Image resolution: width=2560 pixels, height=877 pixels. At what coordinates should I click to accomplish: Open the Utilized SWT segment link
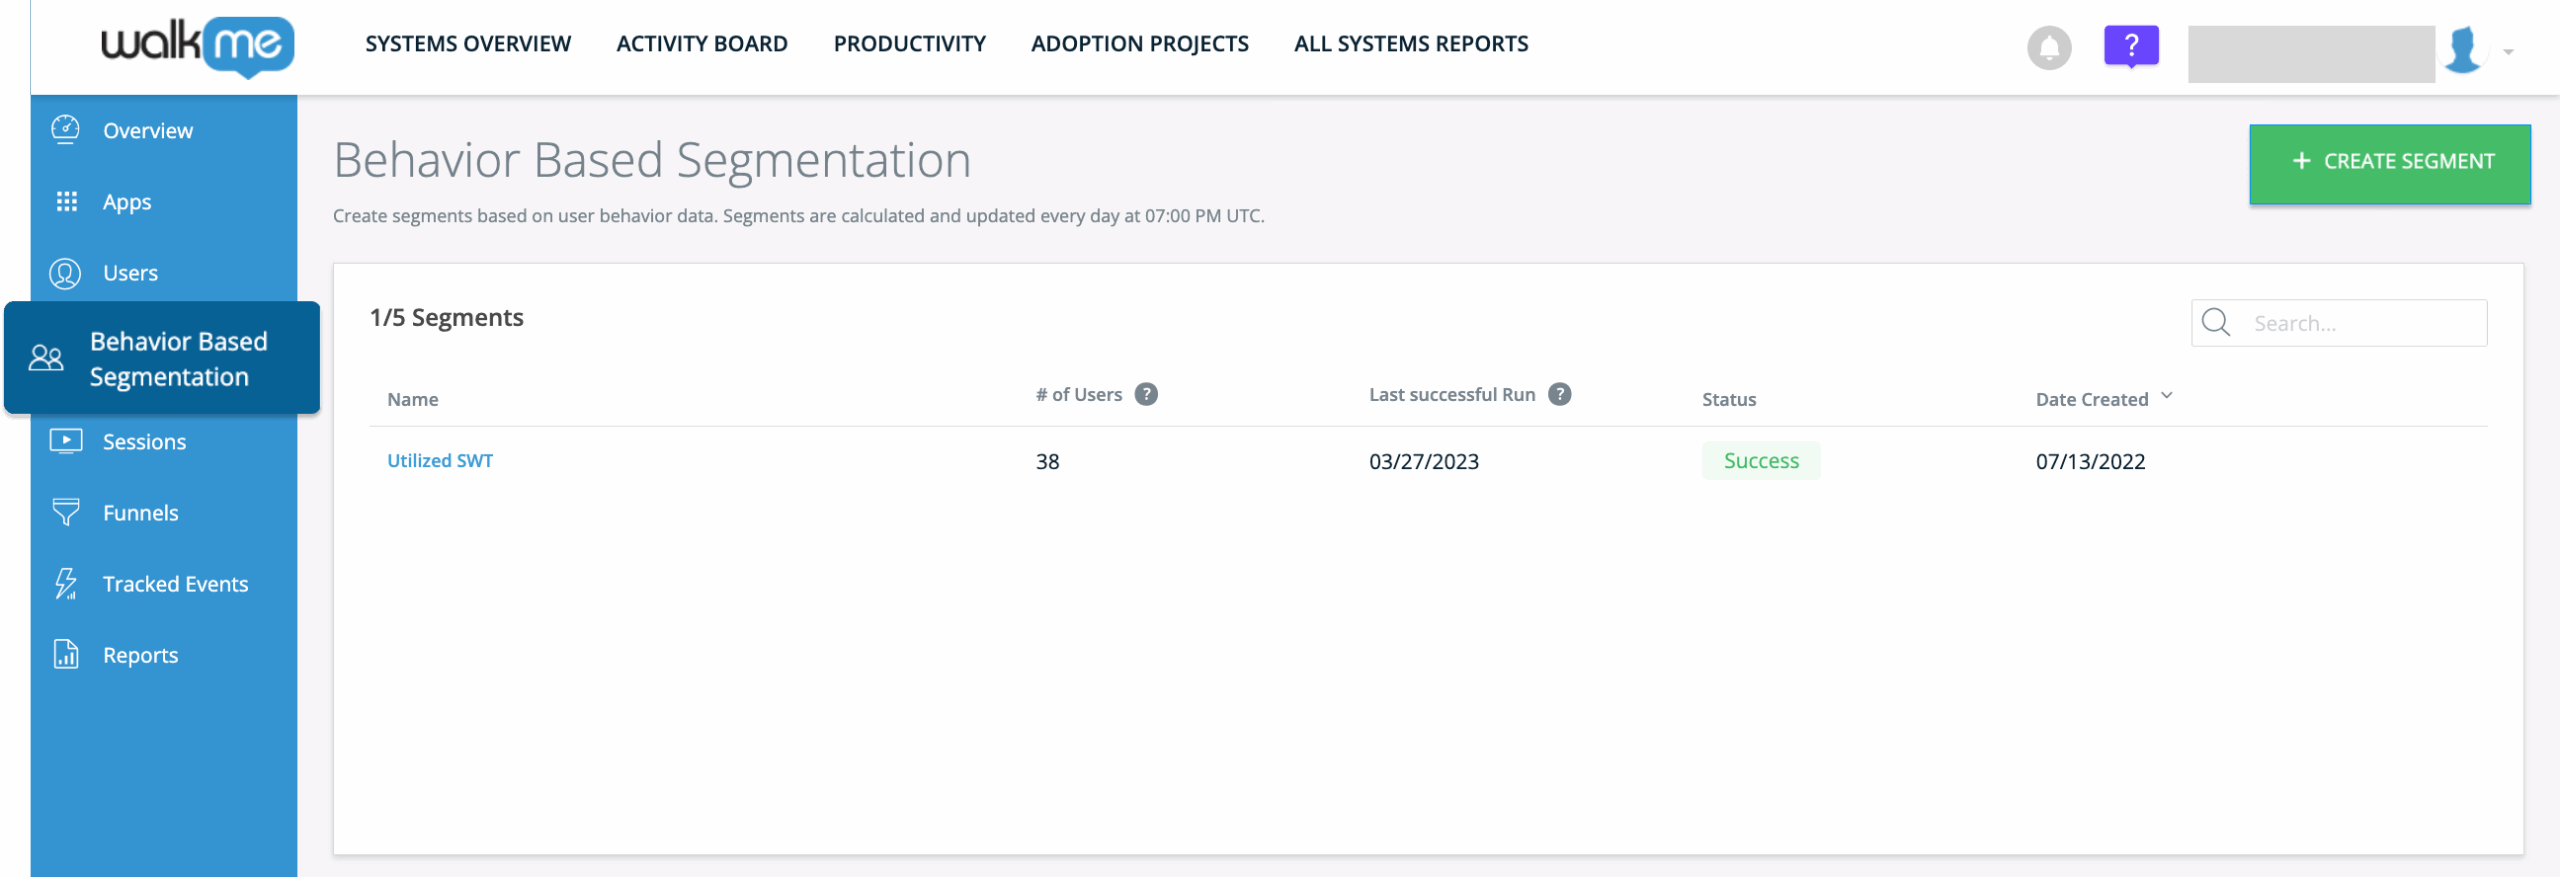pos(440,461)
